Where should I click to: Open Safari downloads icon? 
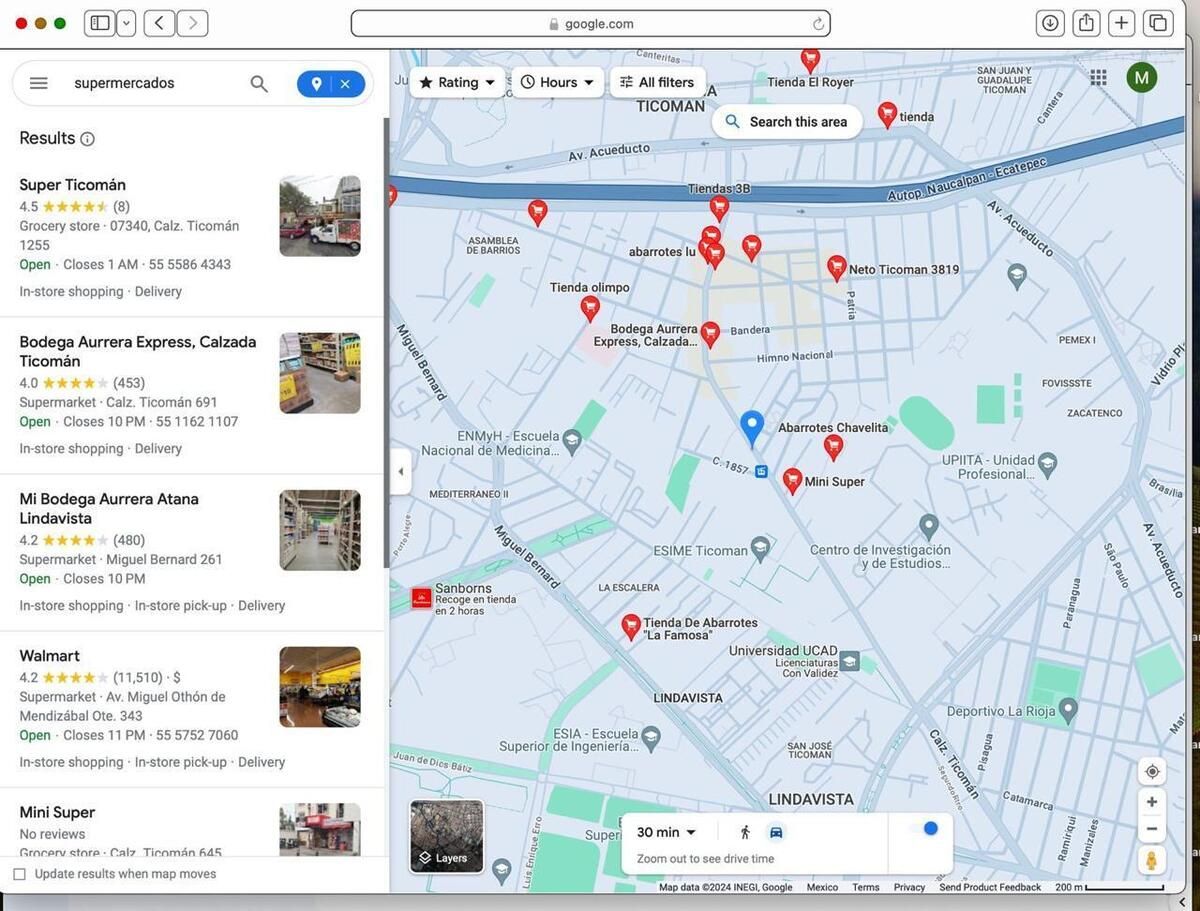point(1050,23)
